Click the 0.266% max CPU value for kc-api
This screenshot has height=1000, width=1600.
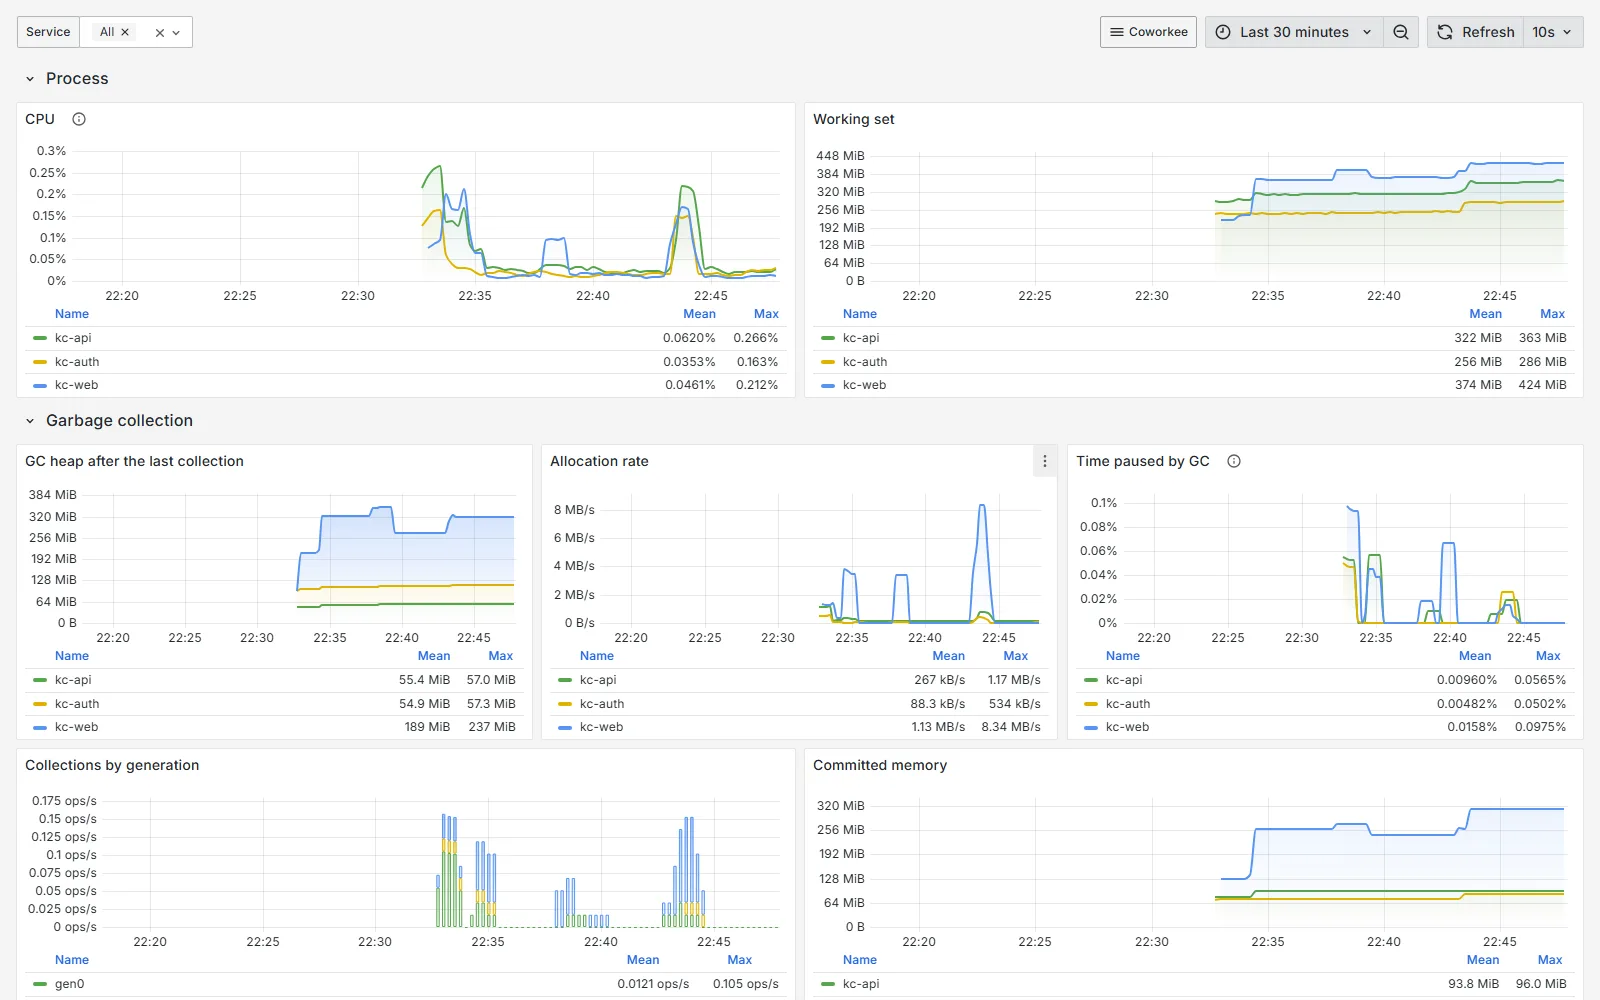pos(756,338)
